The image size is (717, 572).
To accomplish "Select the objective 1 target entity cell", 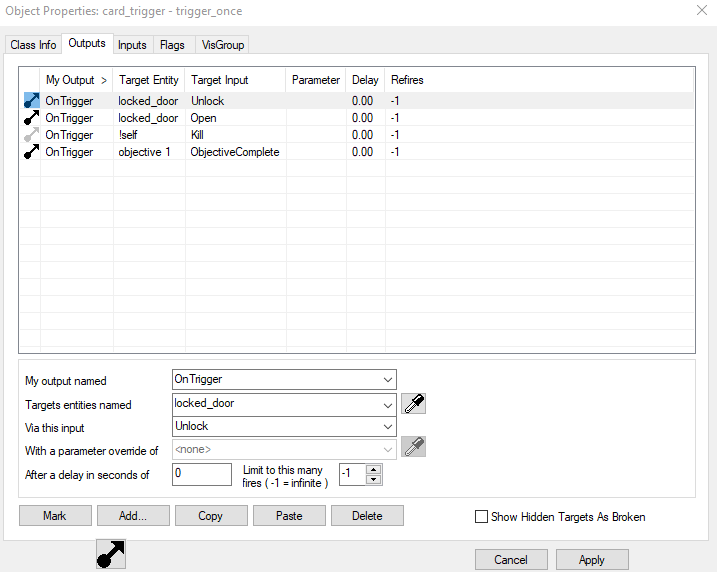I will tap(144, 152).
